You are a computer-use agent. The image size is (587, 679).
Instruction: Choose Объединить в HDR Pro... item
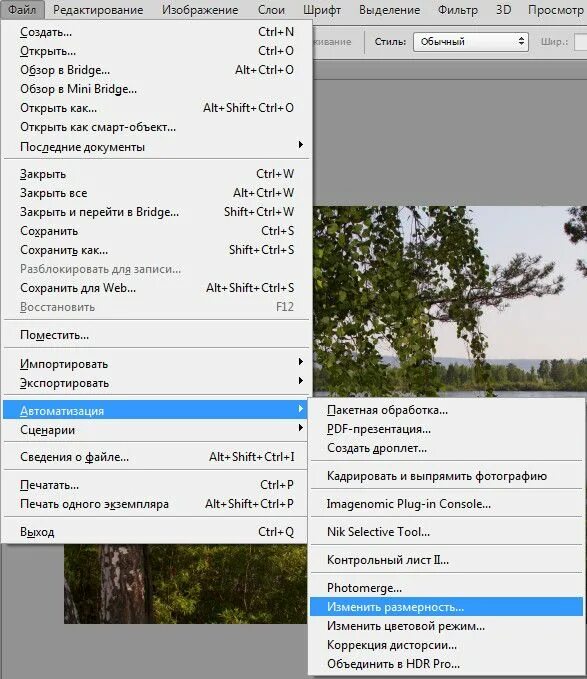pos(446,664)
